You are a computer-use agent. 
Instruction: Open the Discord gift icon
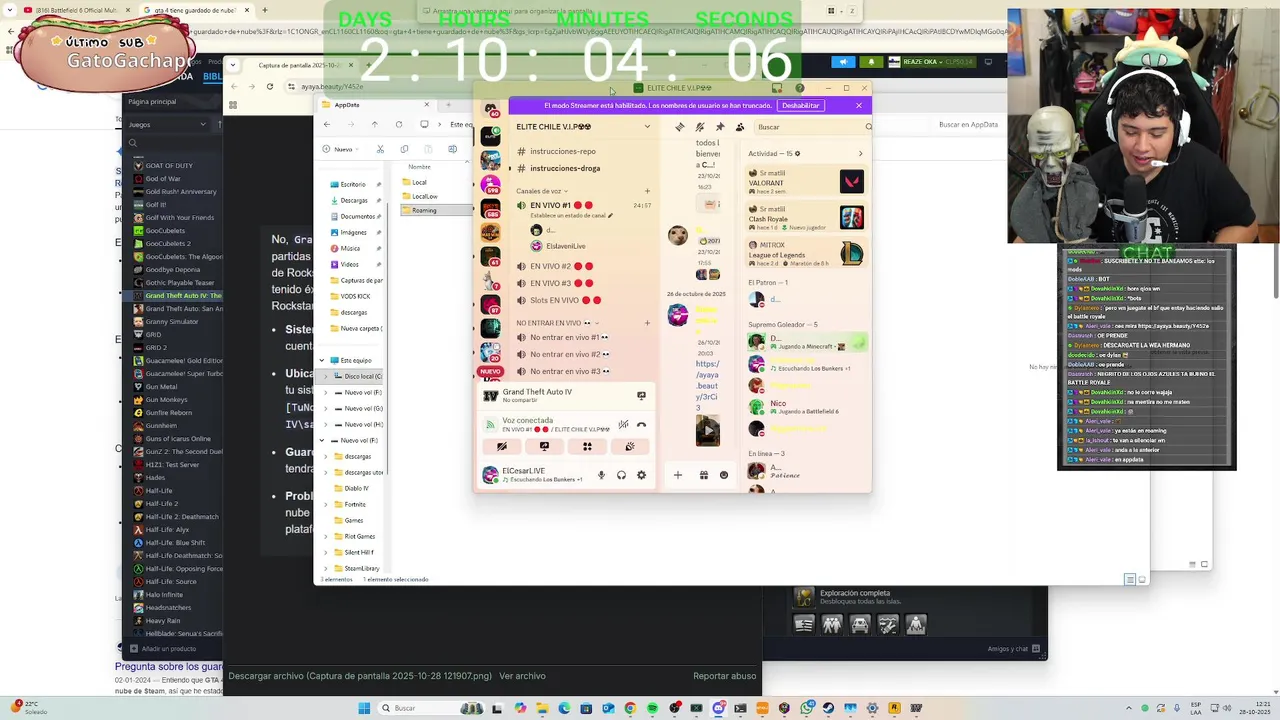[703, 475]
